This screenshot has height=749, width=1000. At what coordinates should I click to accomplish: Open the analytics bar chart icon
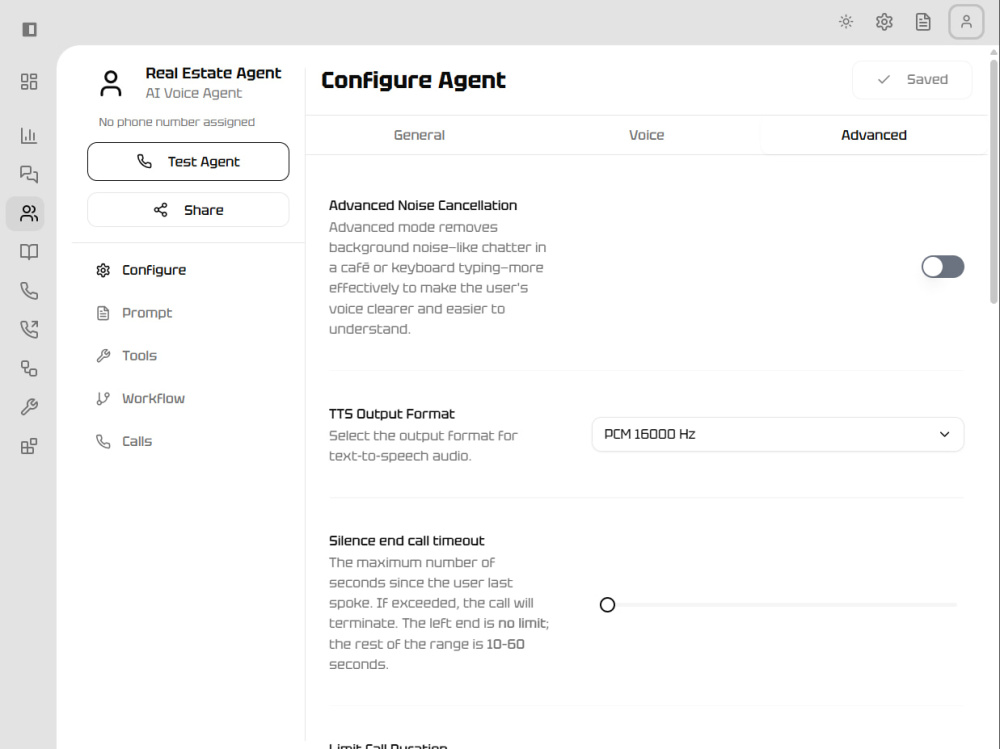tap(29, 135)
